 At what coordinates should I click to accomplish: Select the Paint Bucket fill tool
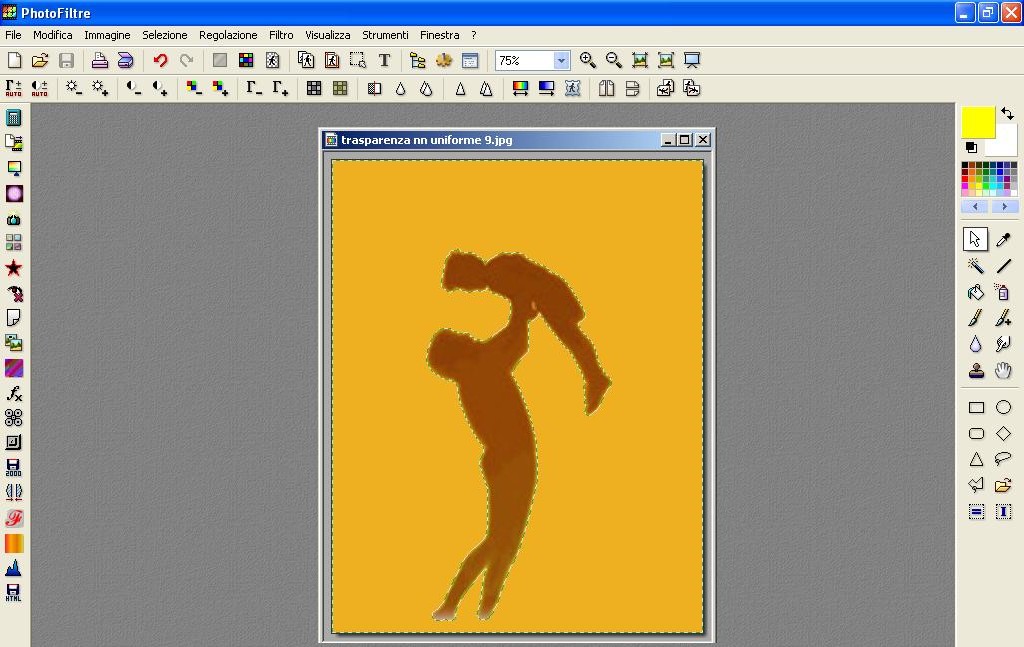976,292
